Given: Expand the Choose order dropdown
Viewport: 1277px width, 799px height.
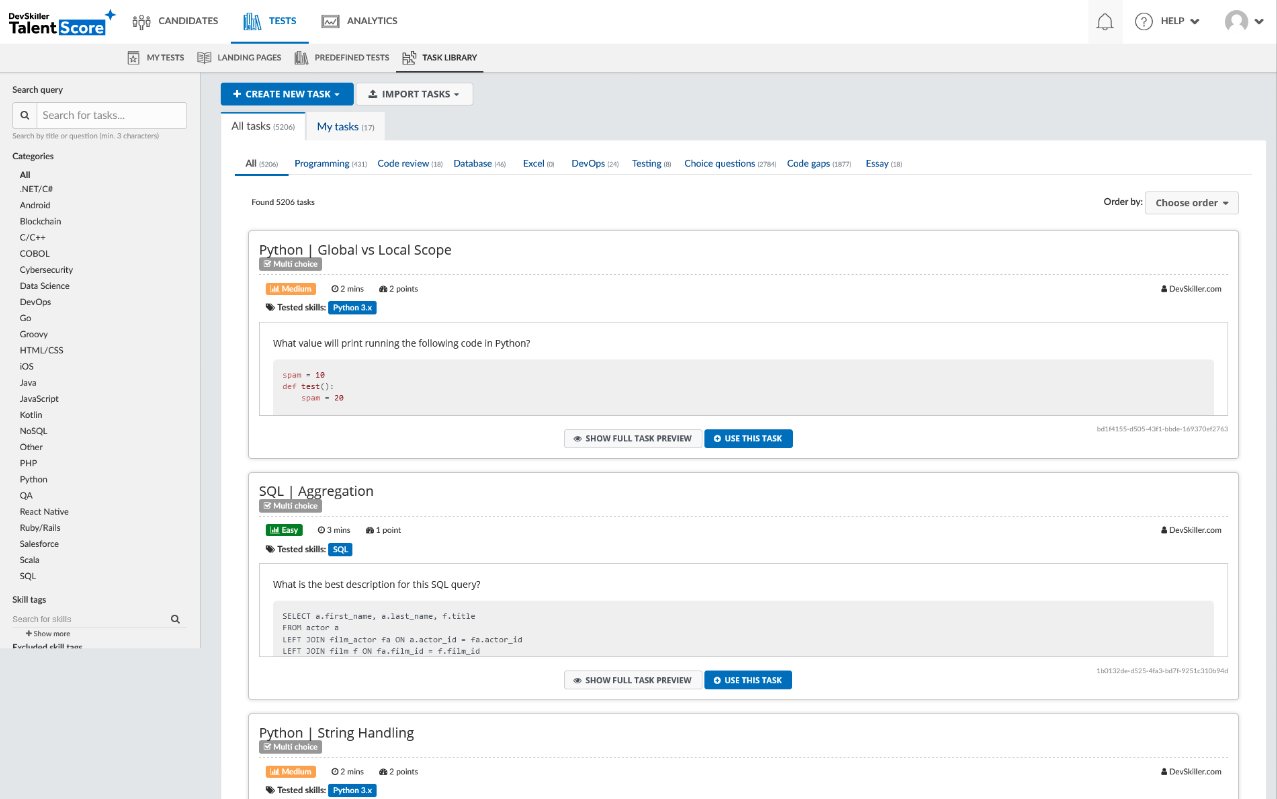Looking at the screenshot, I should click(x=1191, y=202).
